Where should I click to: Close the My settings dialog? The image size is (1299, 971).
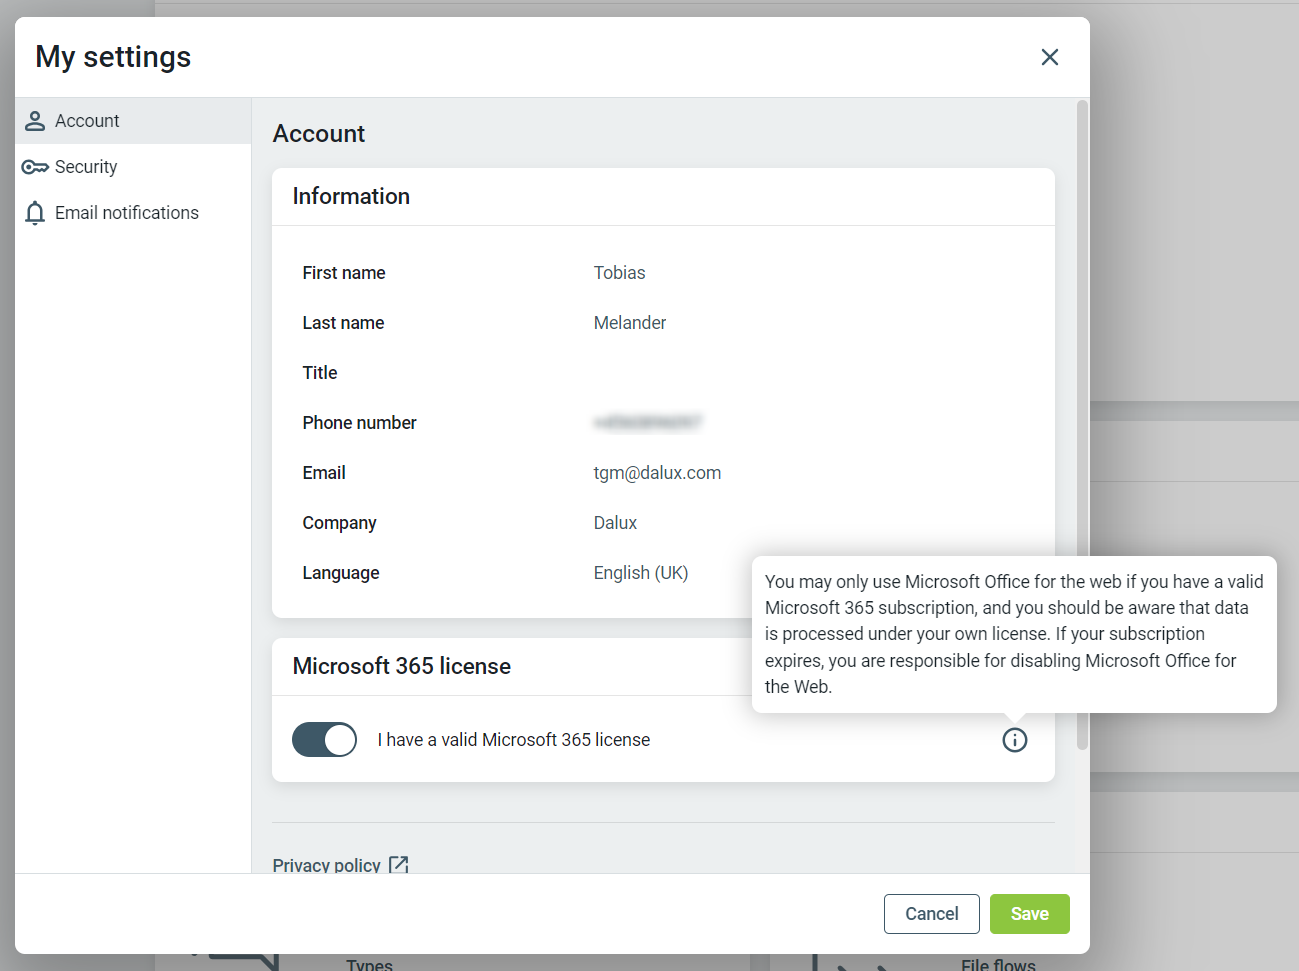coord(1049,57)
